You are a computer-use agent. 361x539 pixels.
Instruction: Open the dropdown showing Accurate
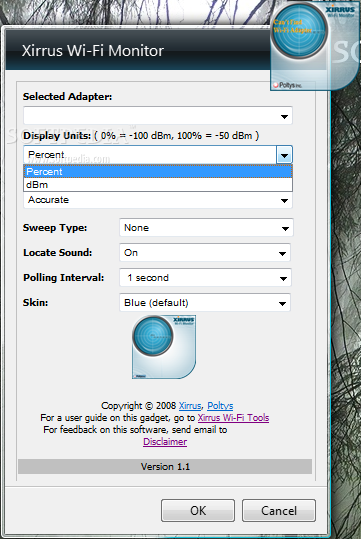point(158,200)
